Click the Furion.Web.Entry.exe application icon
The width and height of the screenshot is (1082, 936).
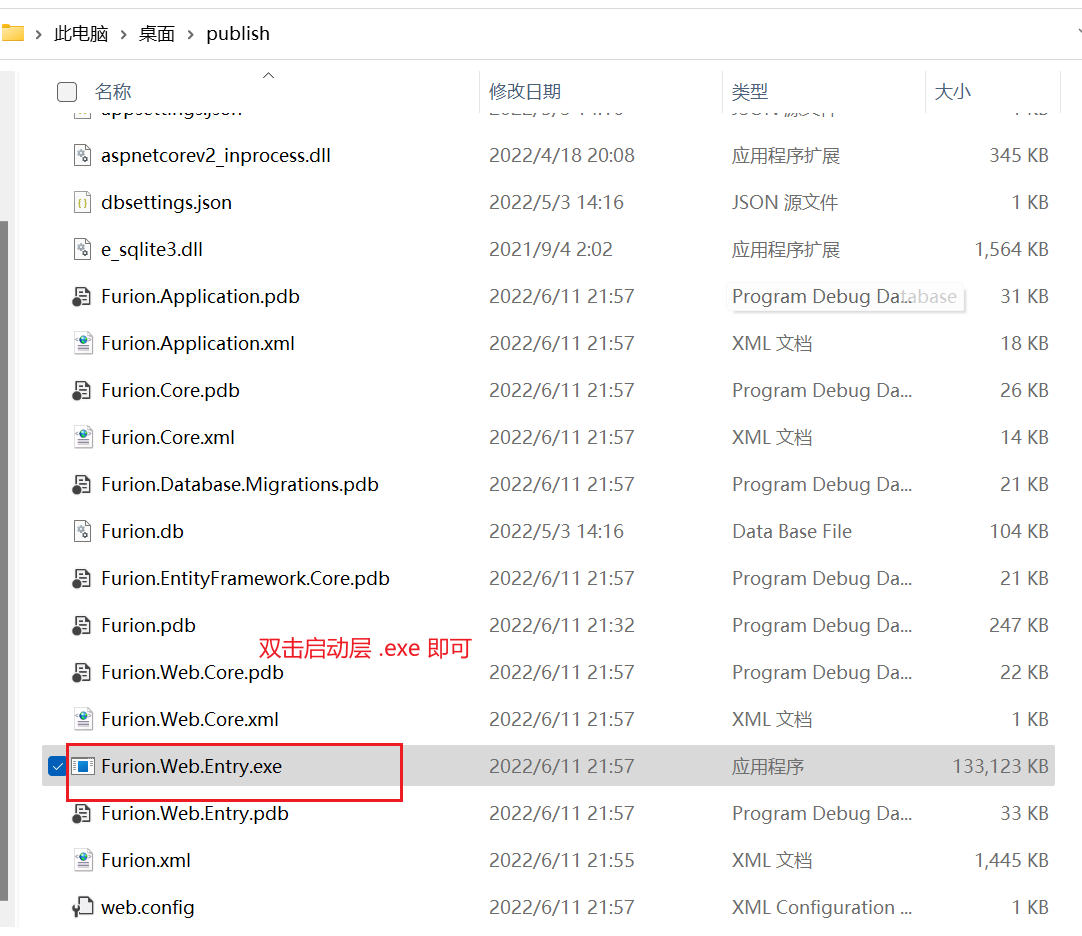coord(83,767)
